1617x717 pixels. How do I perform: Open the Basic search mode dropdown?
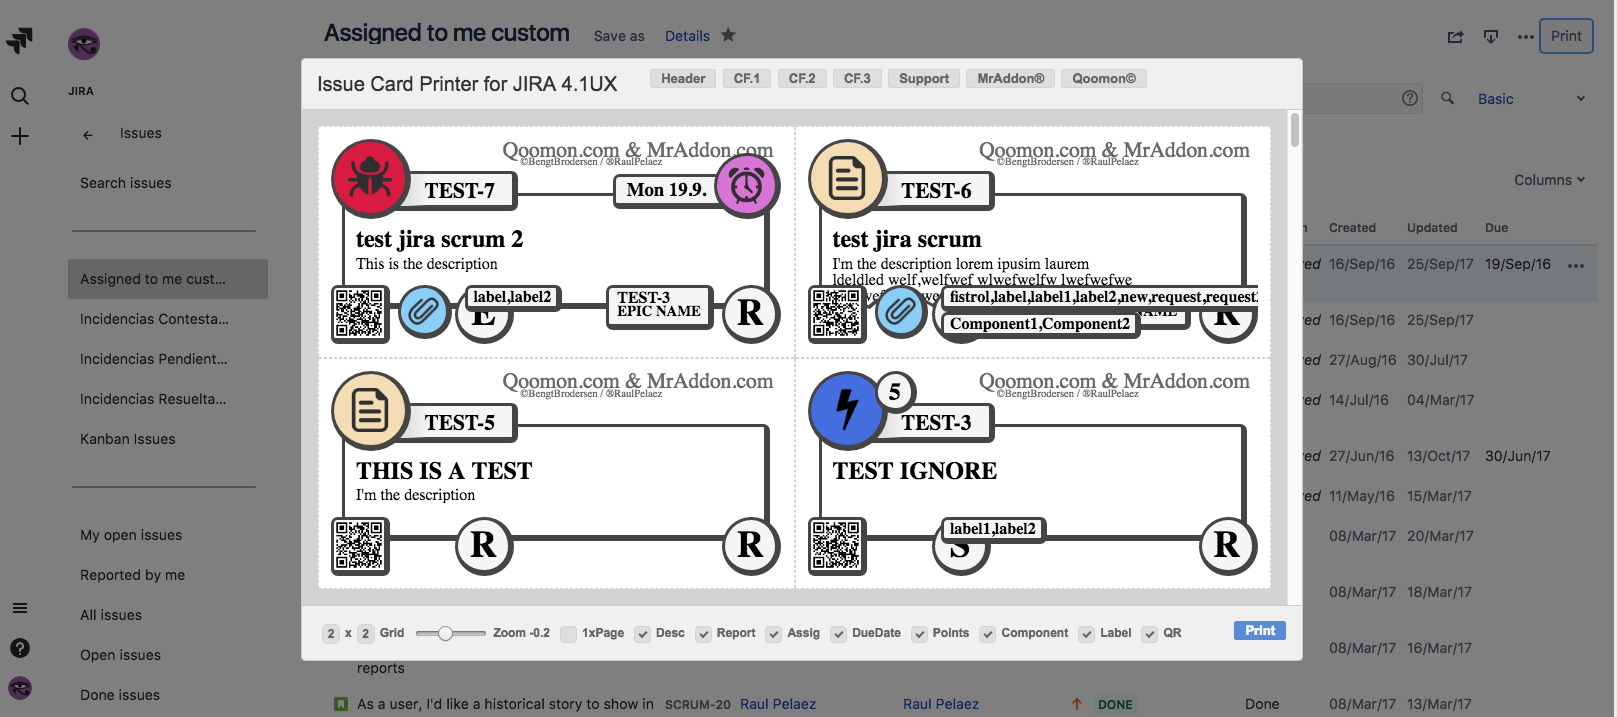coord(1531,99)
